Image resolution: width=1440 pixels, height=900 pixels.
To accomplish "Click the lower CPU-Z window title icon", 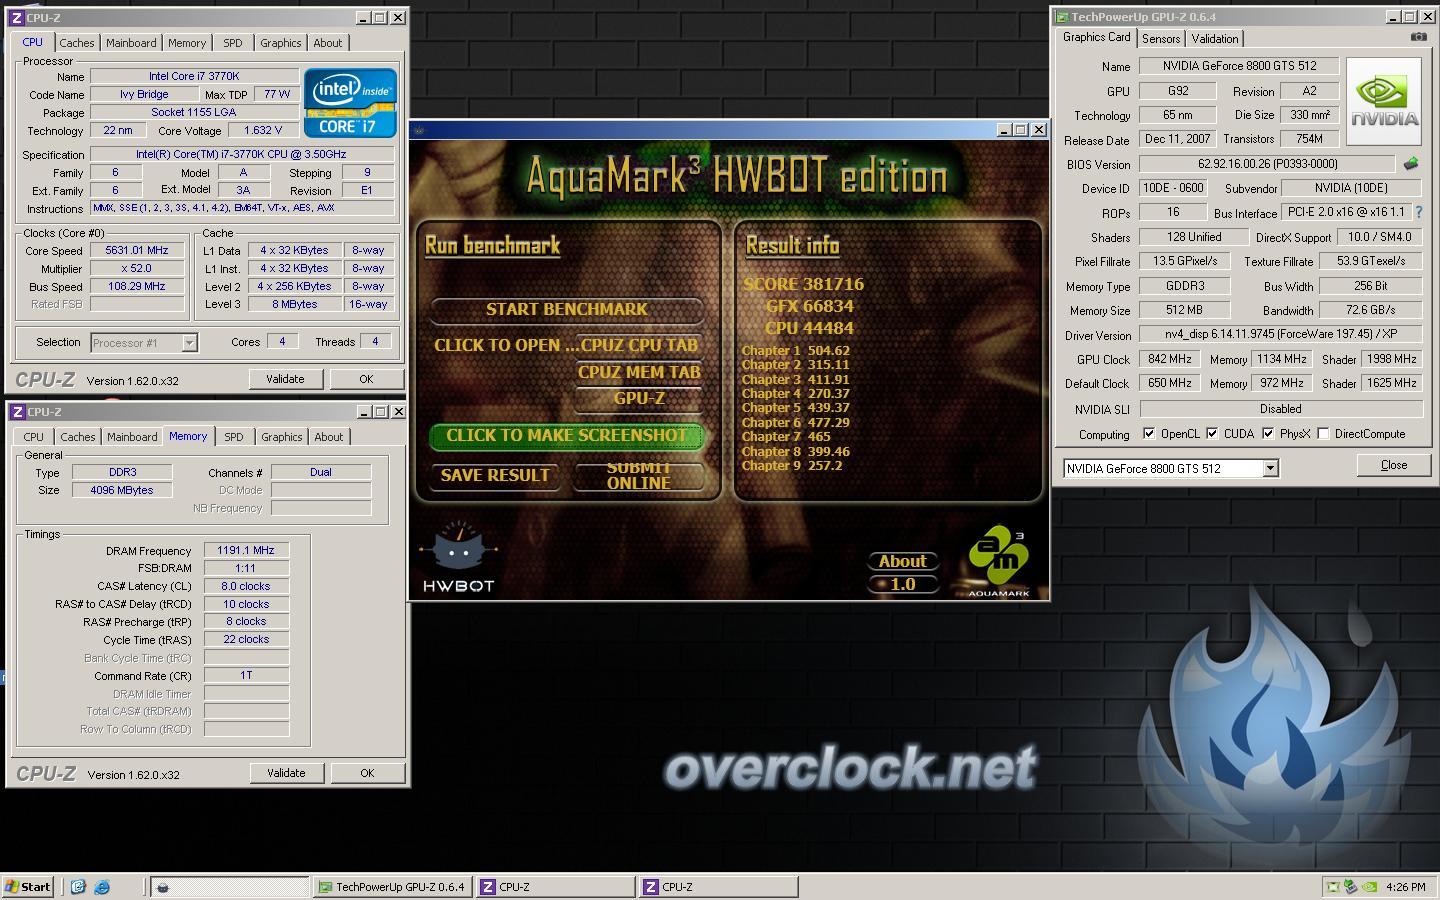I will click(x=18, y=412).
